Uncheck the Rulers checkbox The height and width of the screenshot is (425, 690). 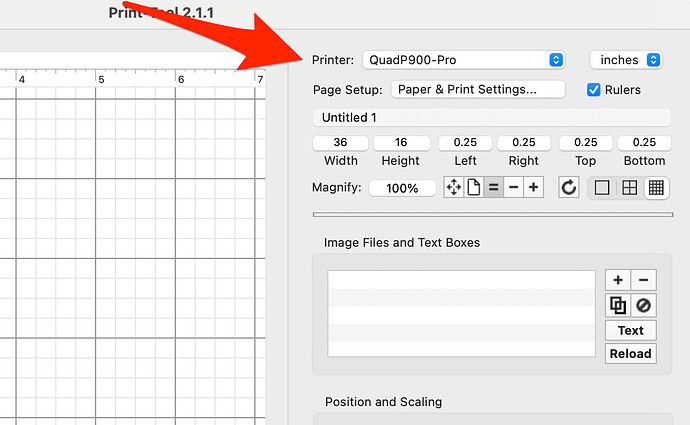point(593,89)
